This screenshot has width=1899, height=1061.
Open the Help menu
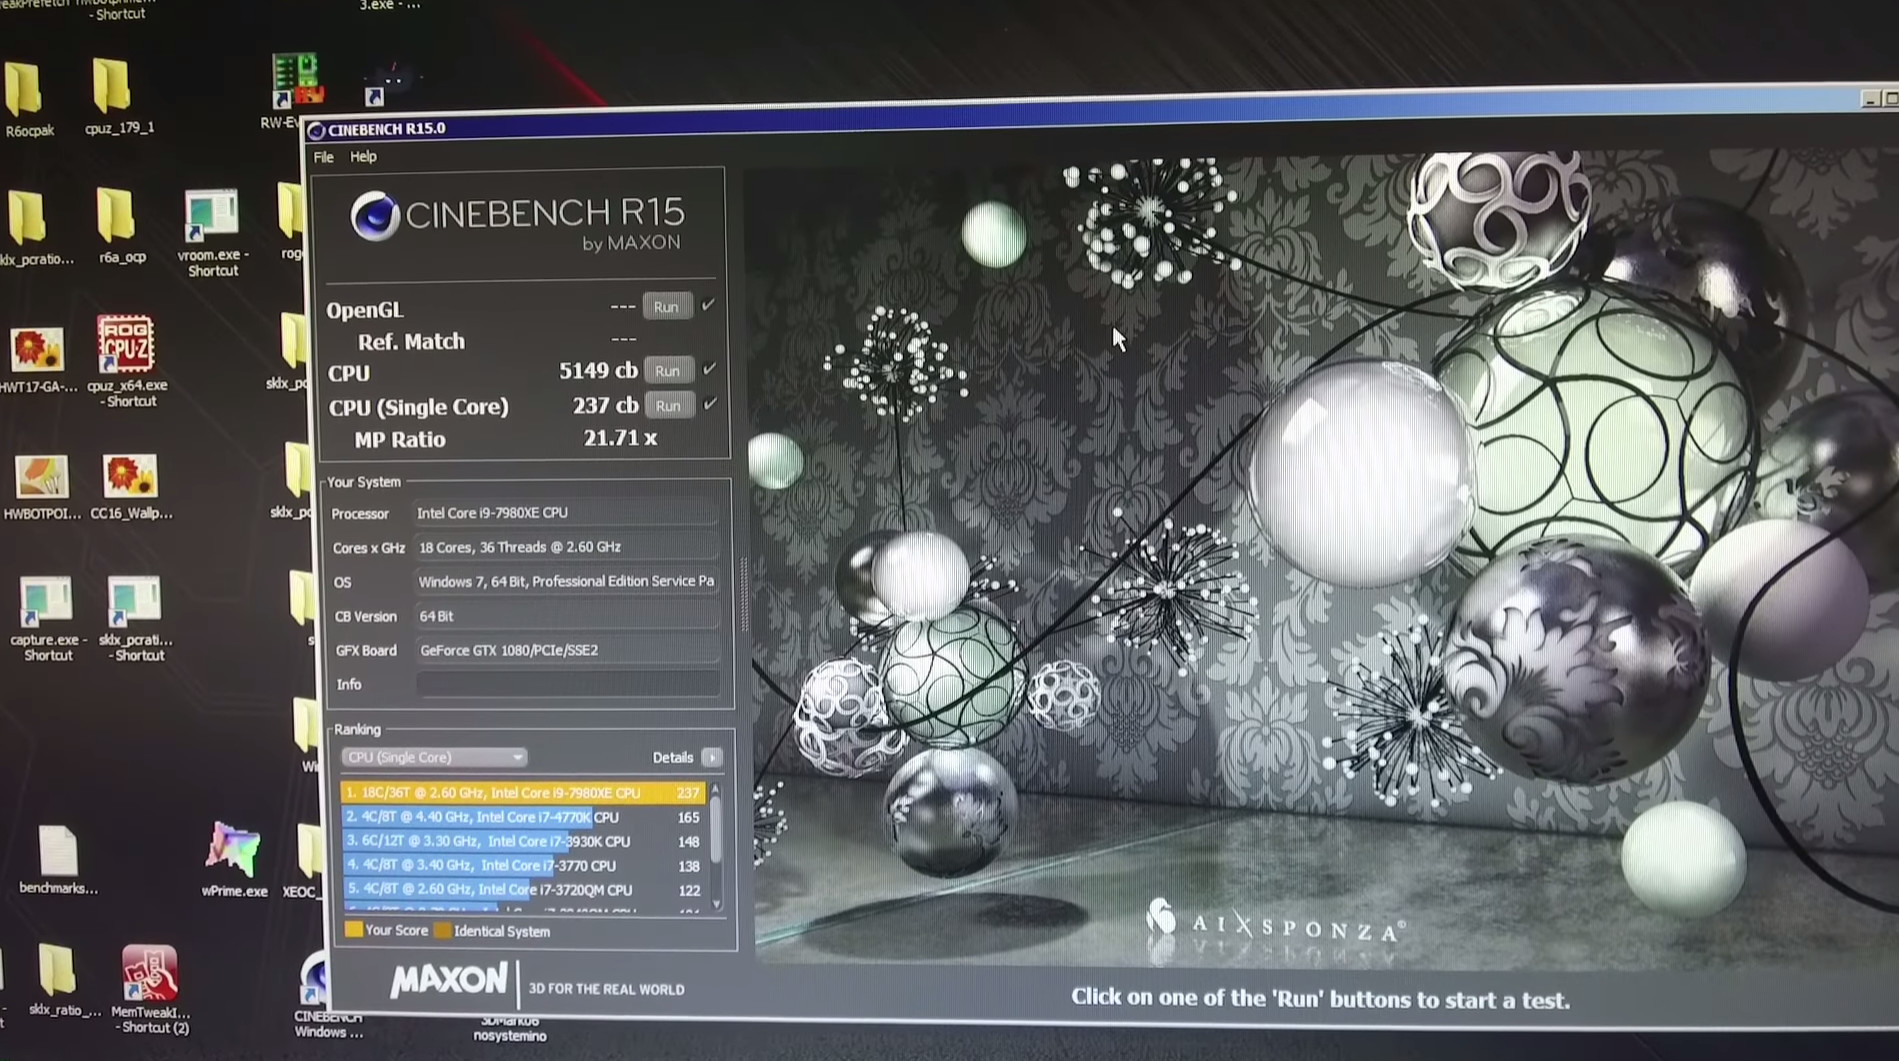click(363, 157)
